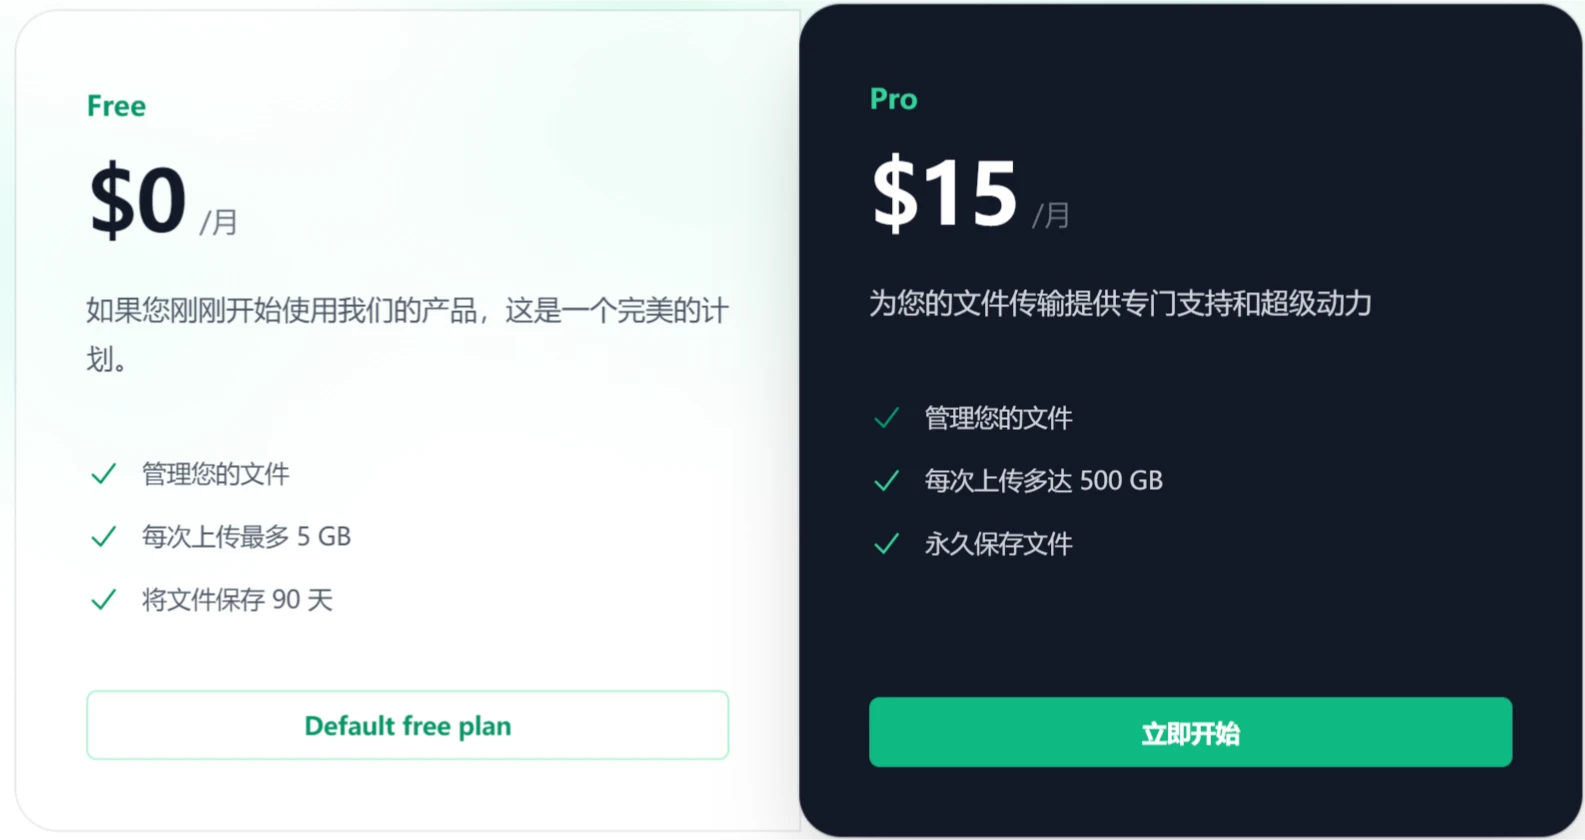Screen dimensions: 1585x840
Task: Select the feature 将文件保存 90 天
Action: point(237,600)
